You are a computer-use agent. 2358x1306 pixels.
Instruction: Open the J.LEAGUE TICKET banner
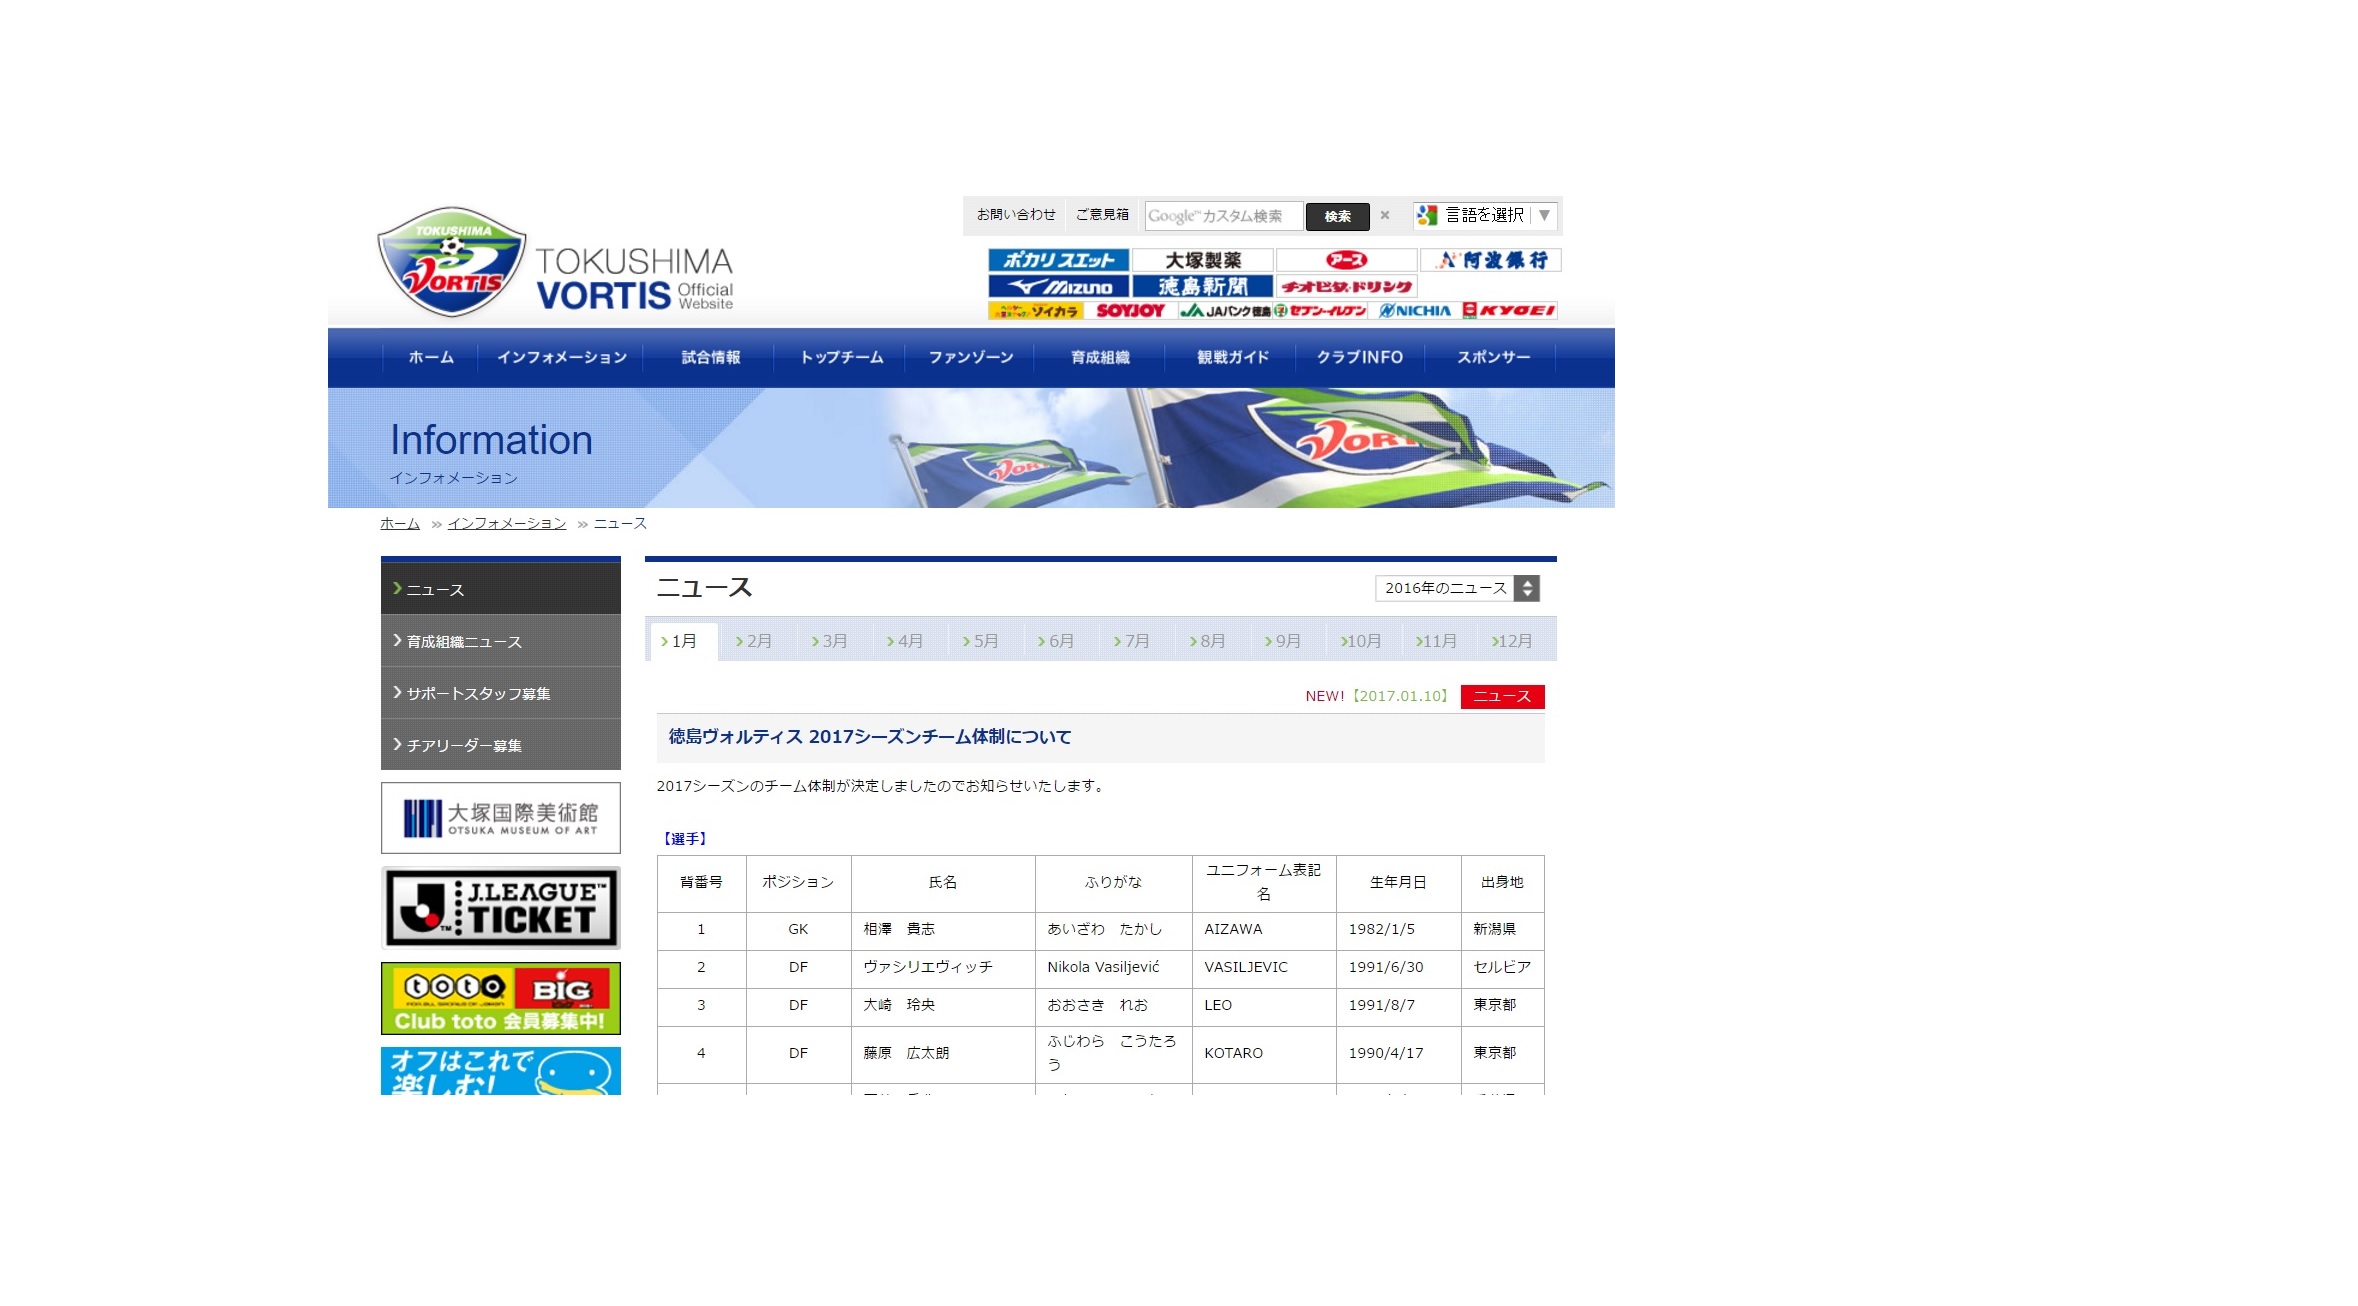(x=500, y=908)
